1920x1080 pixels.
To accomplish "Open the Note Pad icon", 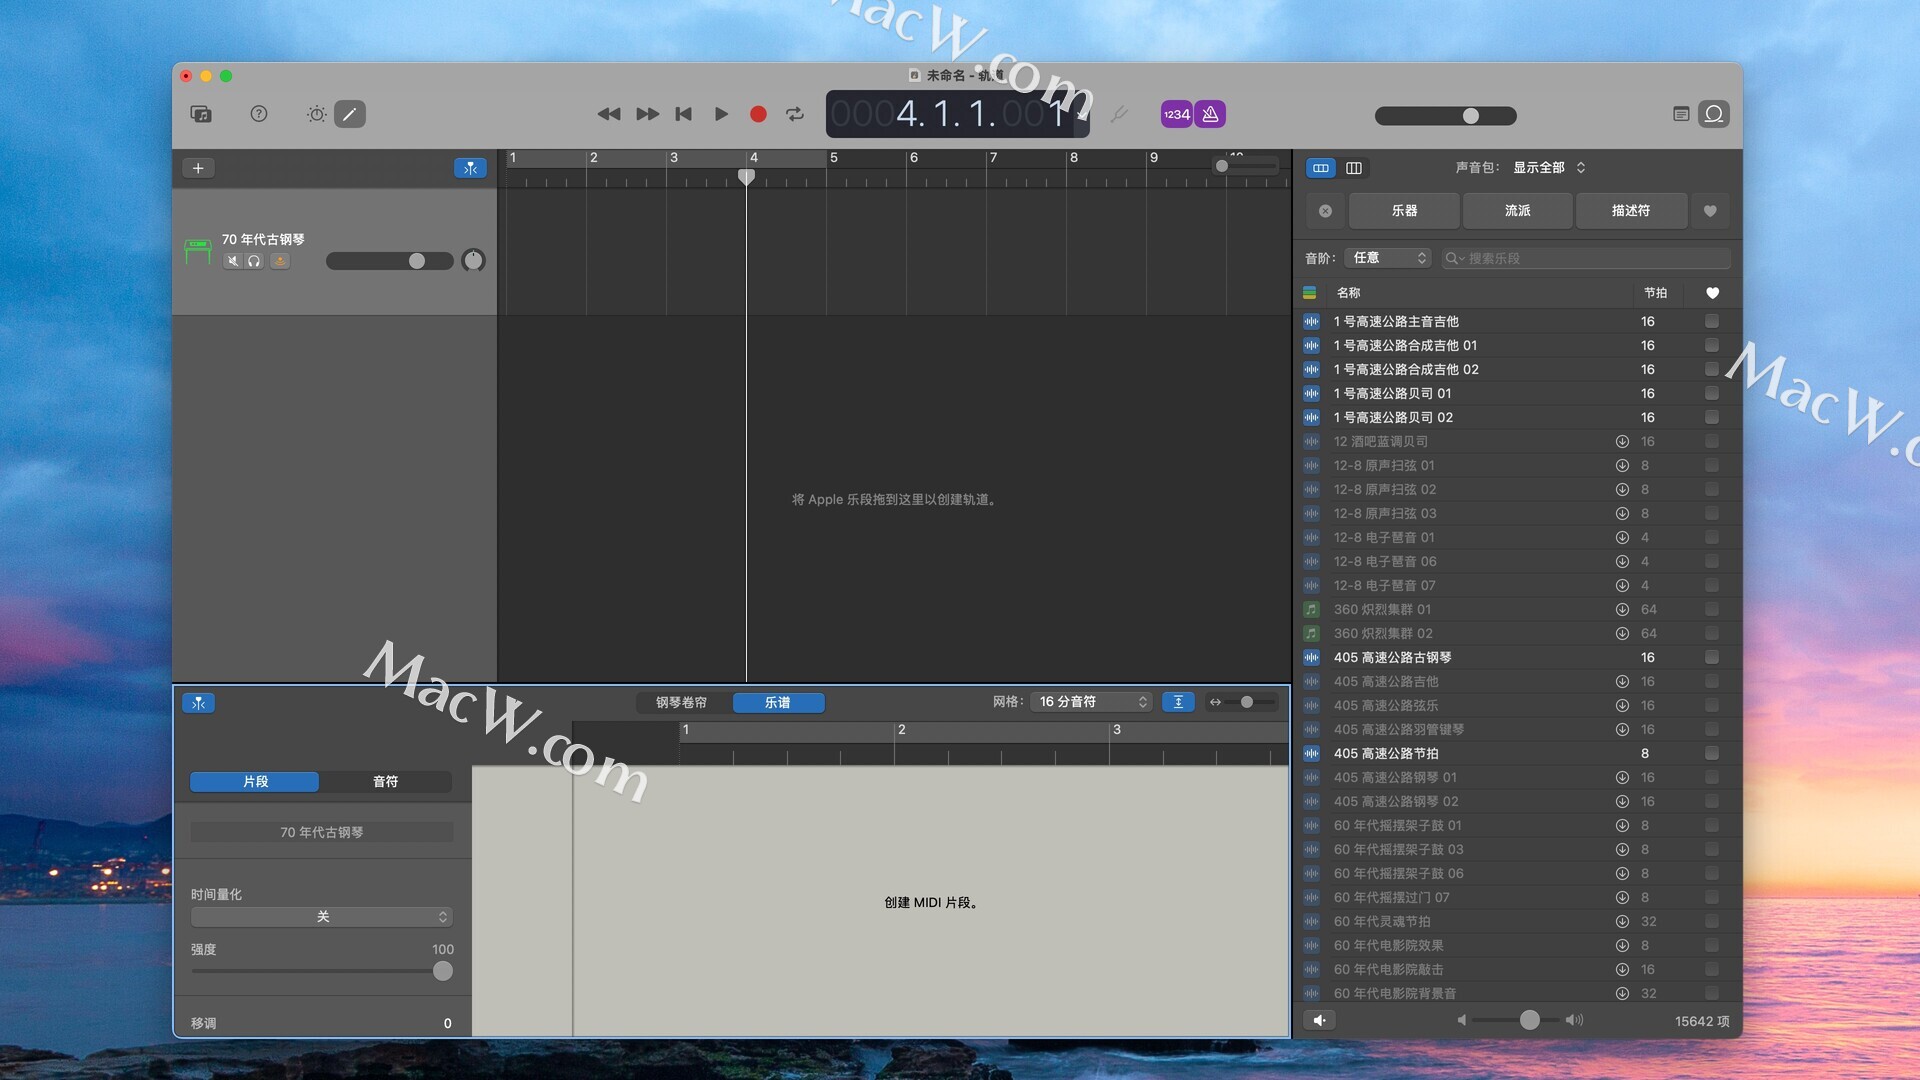I will click(1681, 114).
